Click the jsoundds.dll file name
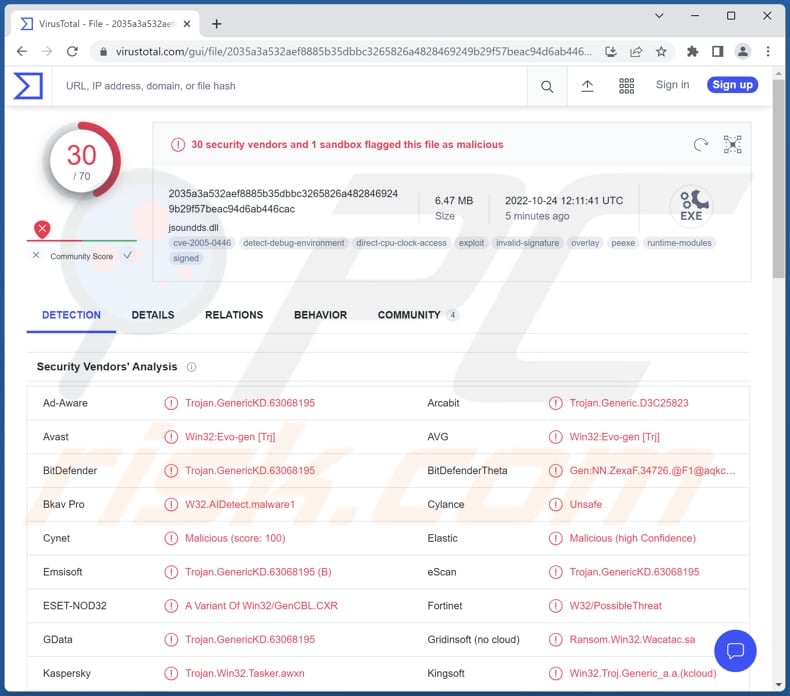790x696 pixels. click(x=193, y=228)
